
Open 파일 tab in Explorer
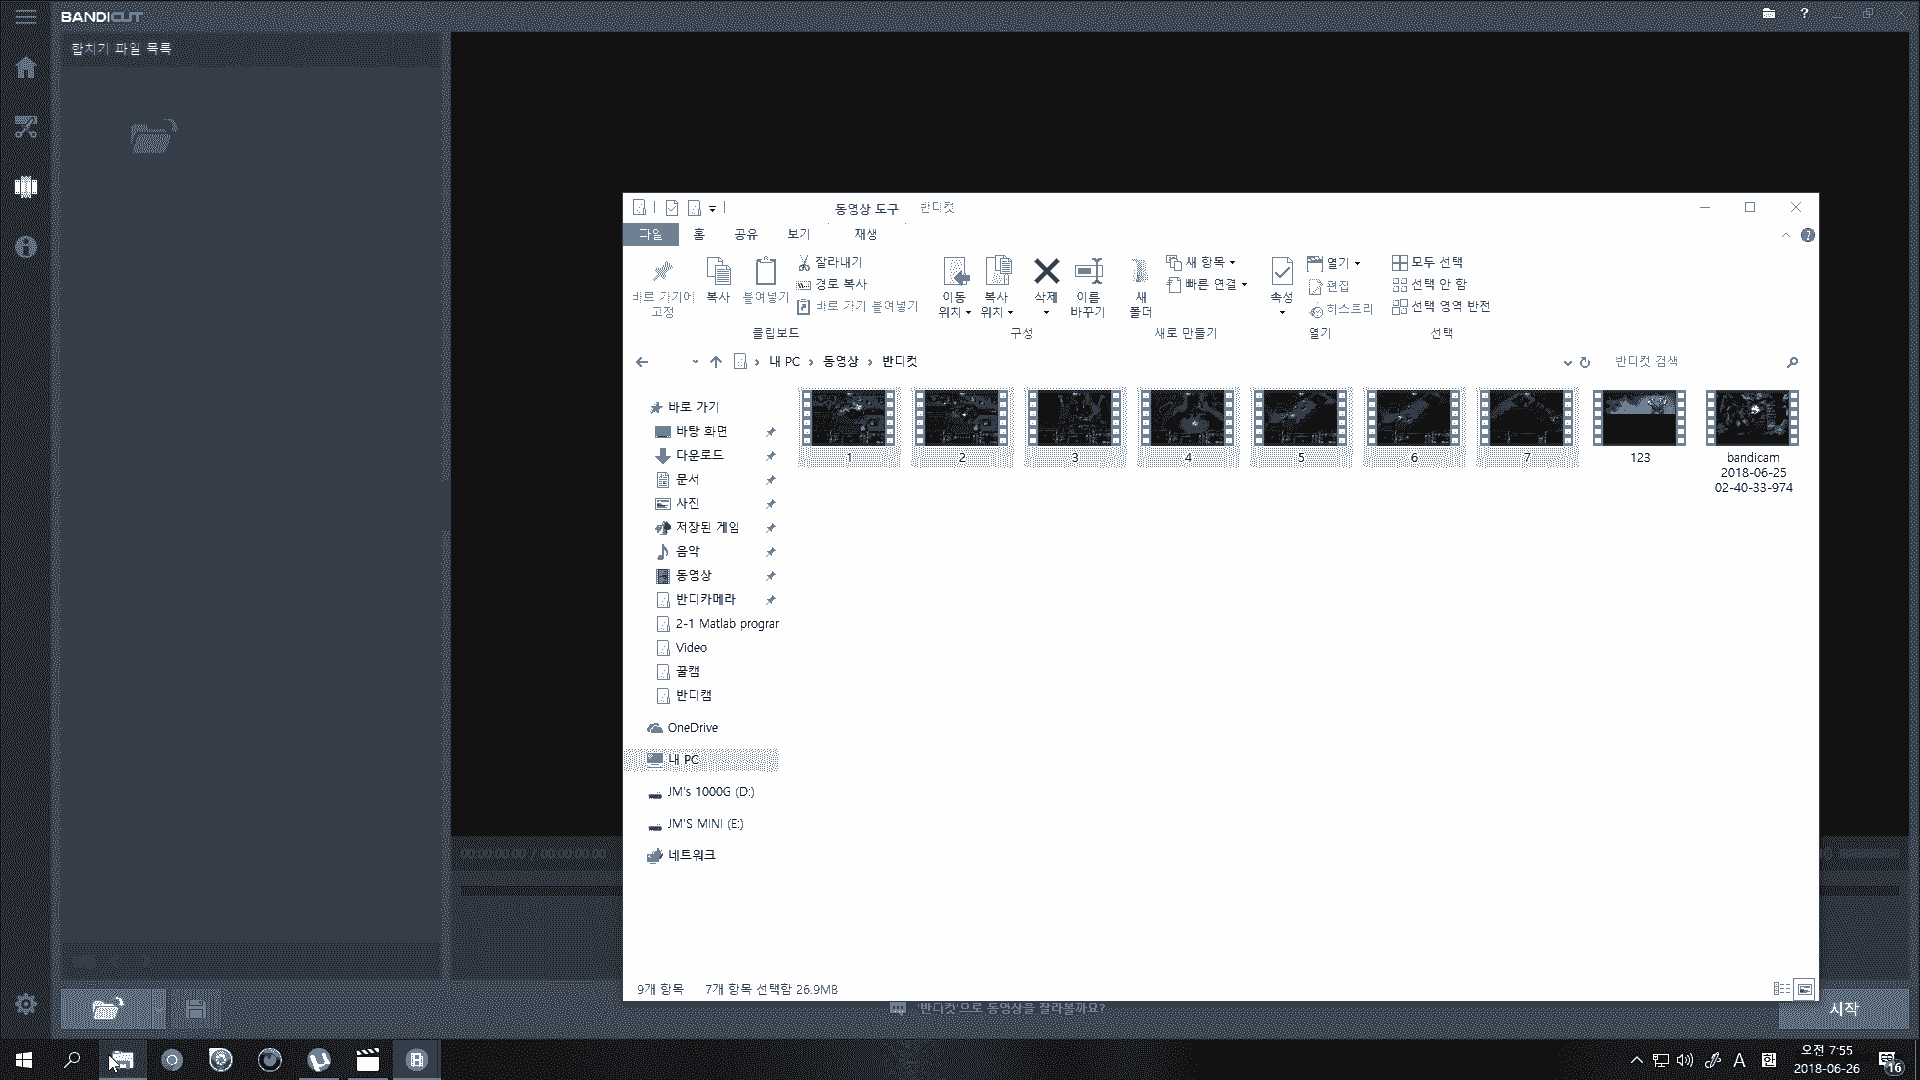click(651, 234)
